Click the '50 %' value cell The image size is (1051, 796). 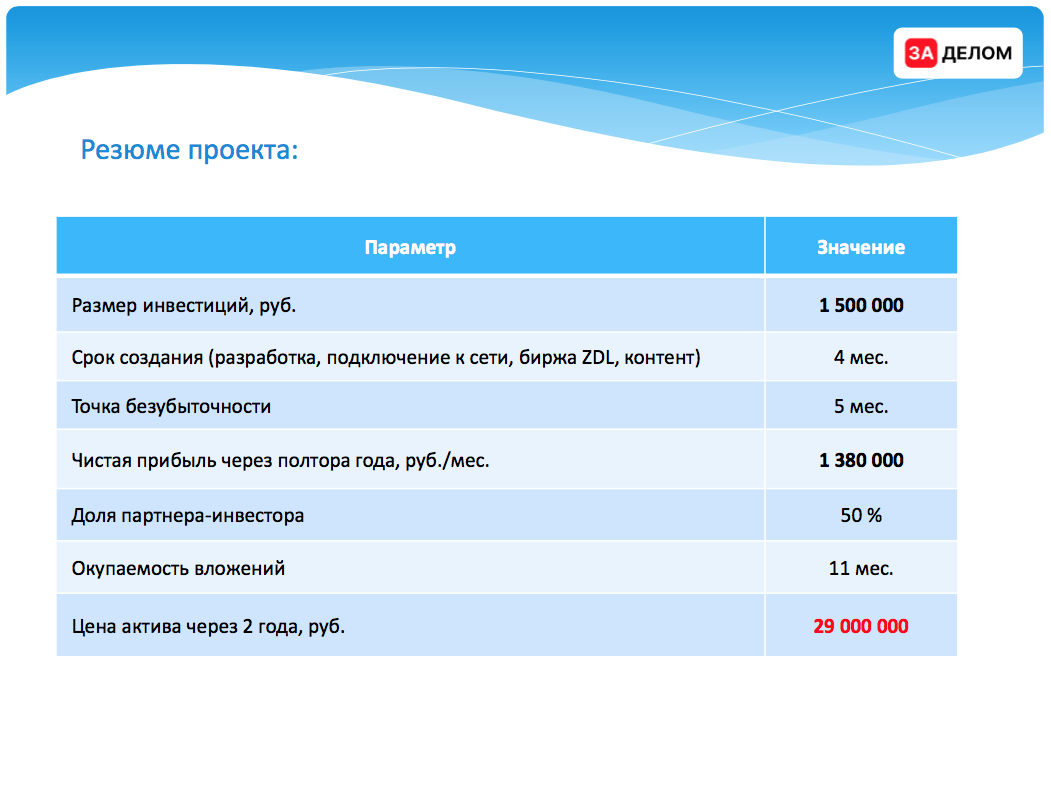click(861, 515)
